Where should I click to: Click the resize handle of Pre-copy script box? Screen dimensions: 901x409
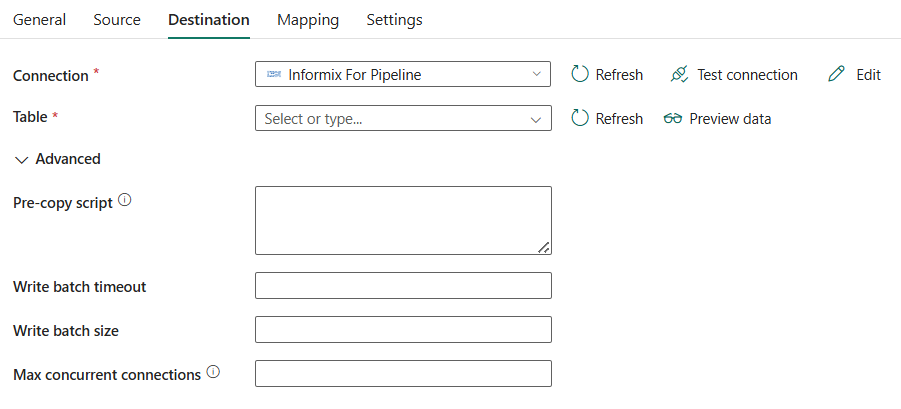click(544, 248)
